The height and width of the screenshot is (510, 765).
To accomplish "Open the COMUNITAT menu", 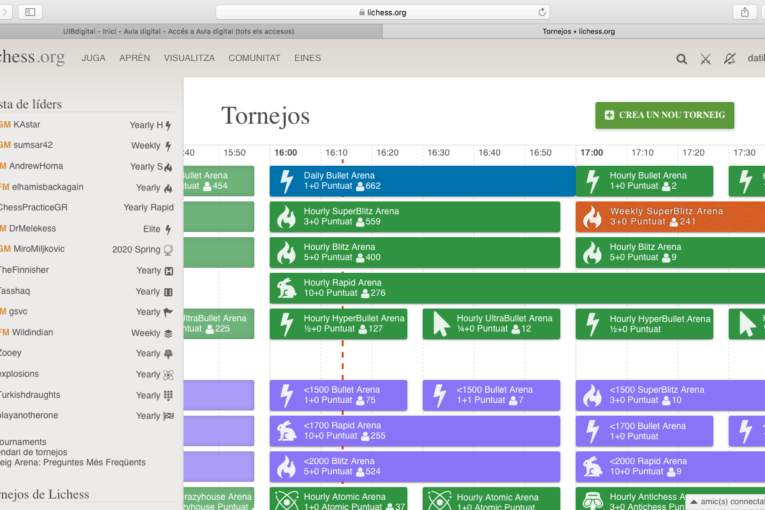I will [x=254, y=58].
